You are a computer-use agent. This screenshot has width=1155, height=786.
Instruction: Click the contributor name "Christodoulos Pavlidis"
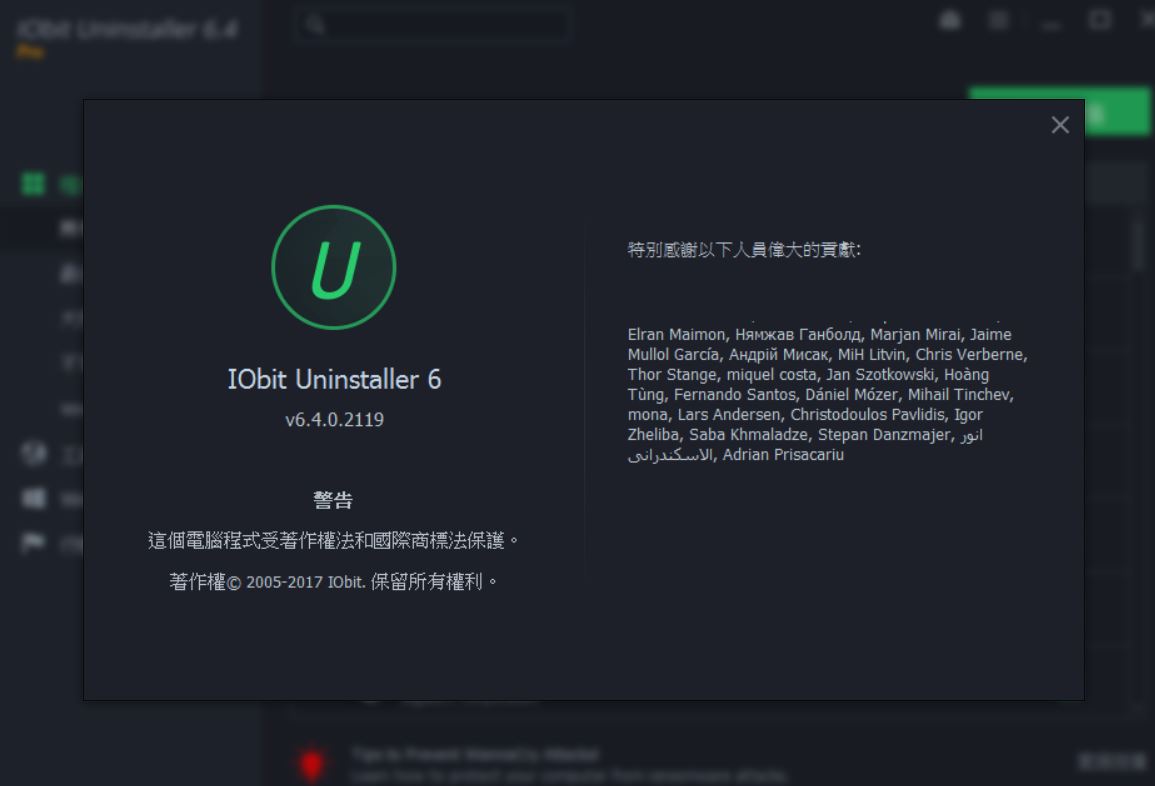point(868,414)
